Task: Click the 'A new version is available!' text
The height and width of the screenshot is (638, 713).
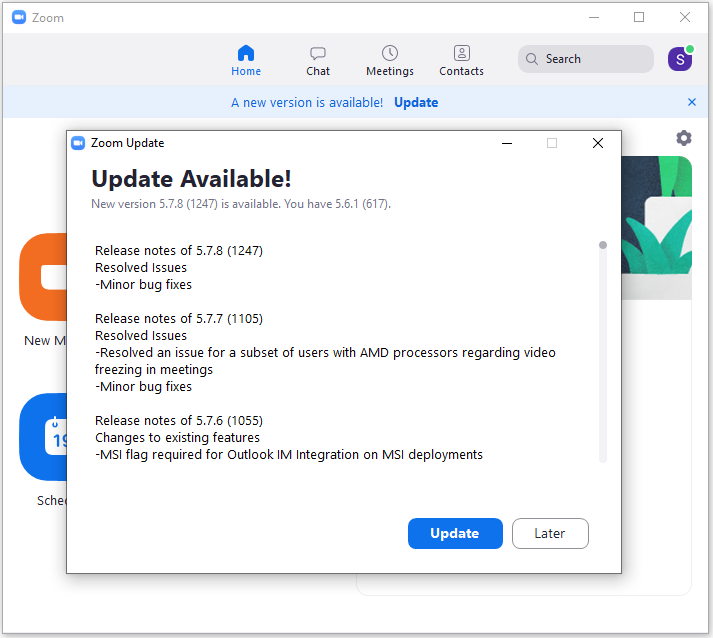Action: (x=307, y=103)
